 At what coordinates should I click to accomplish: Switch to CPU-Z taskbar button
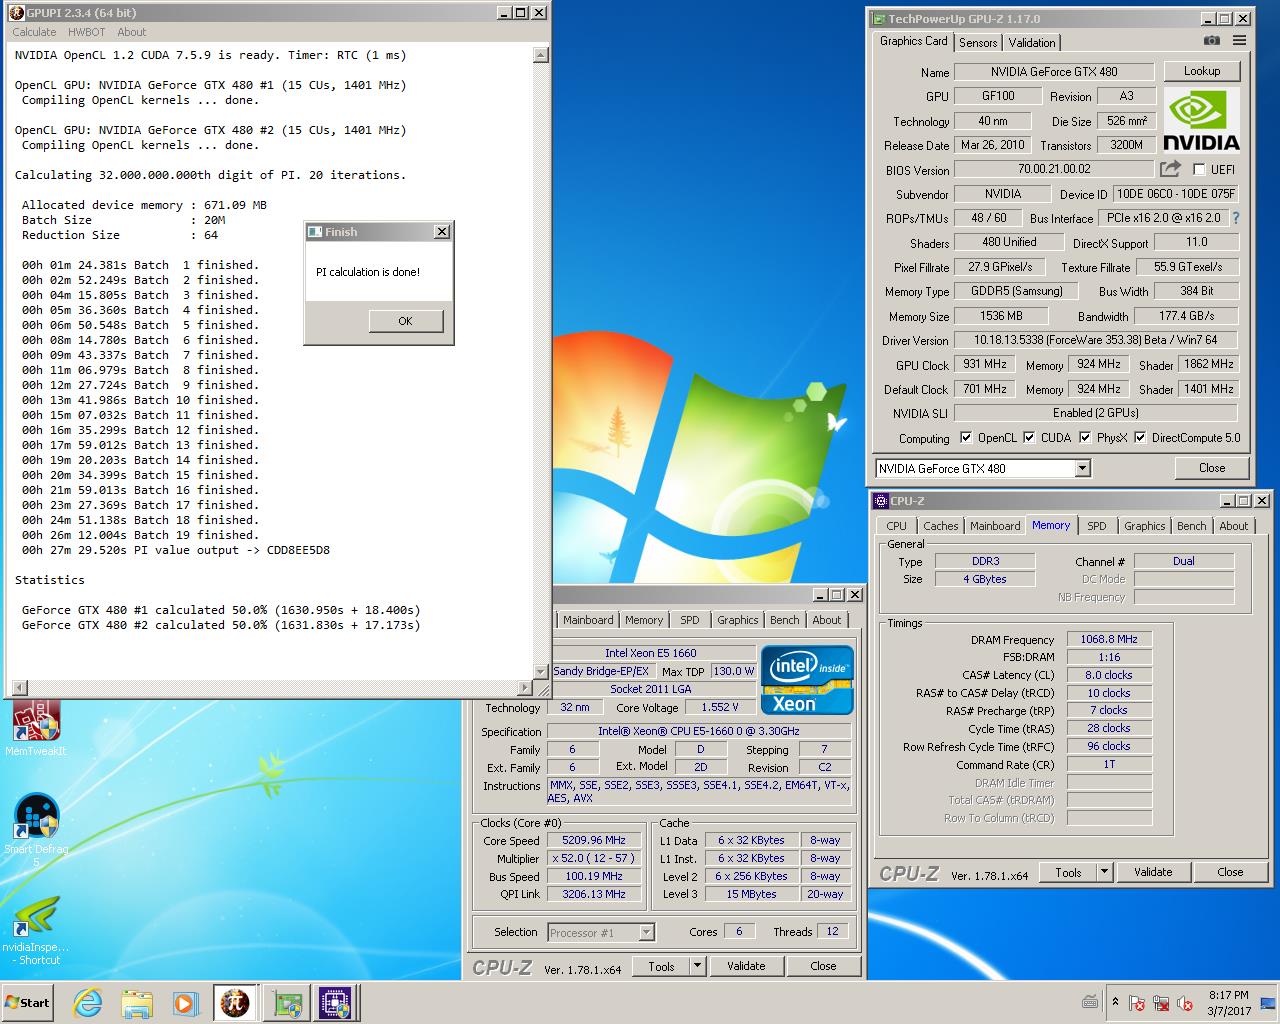pos(333,1003)
